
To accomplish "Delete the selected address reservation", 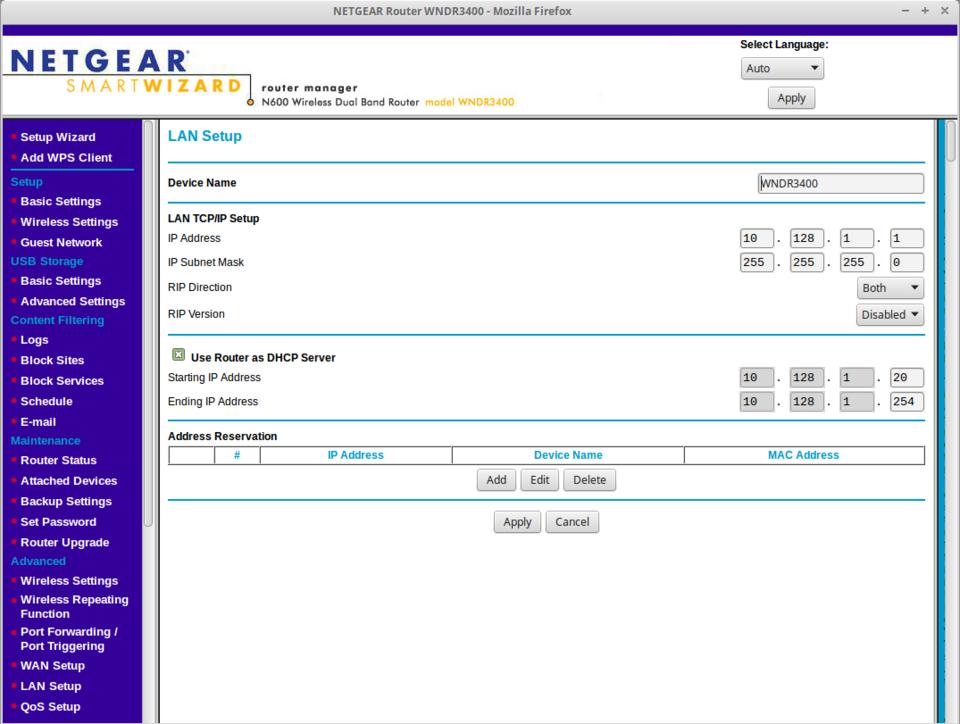I will click(589, 480).
